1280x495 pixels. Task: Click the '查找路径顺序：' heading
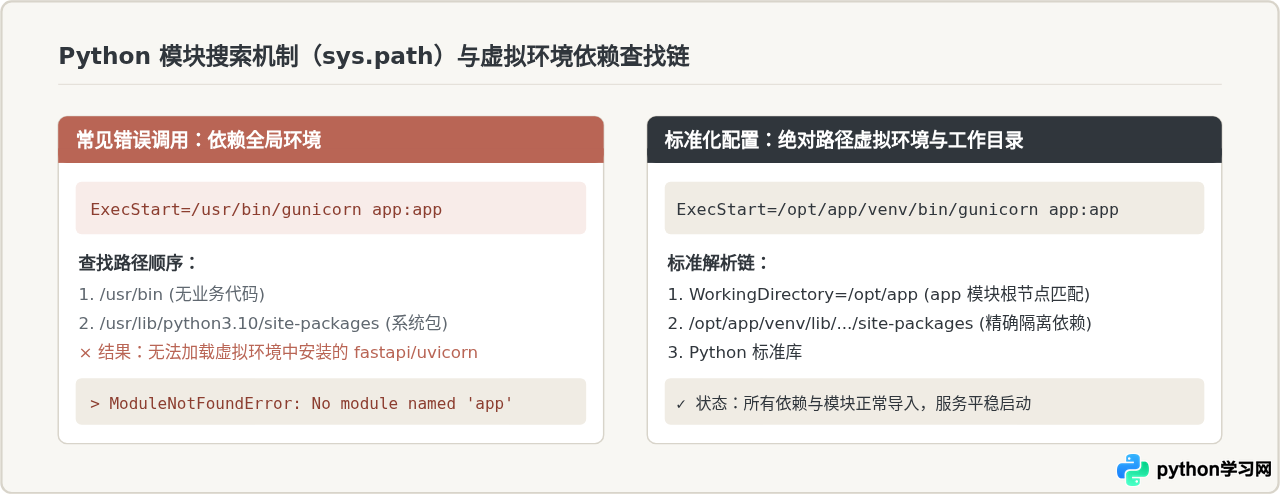point(138,263)
